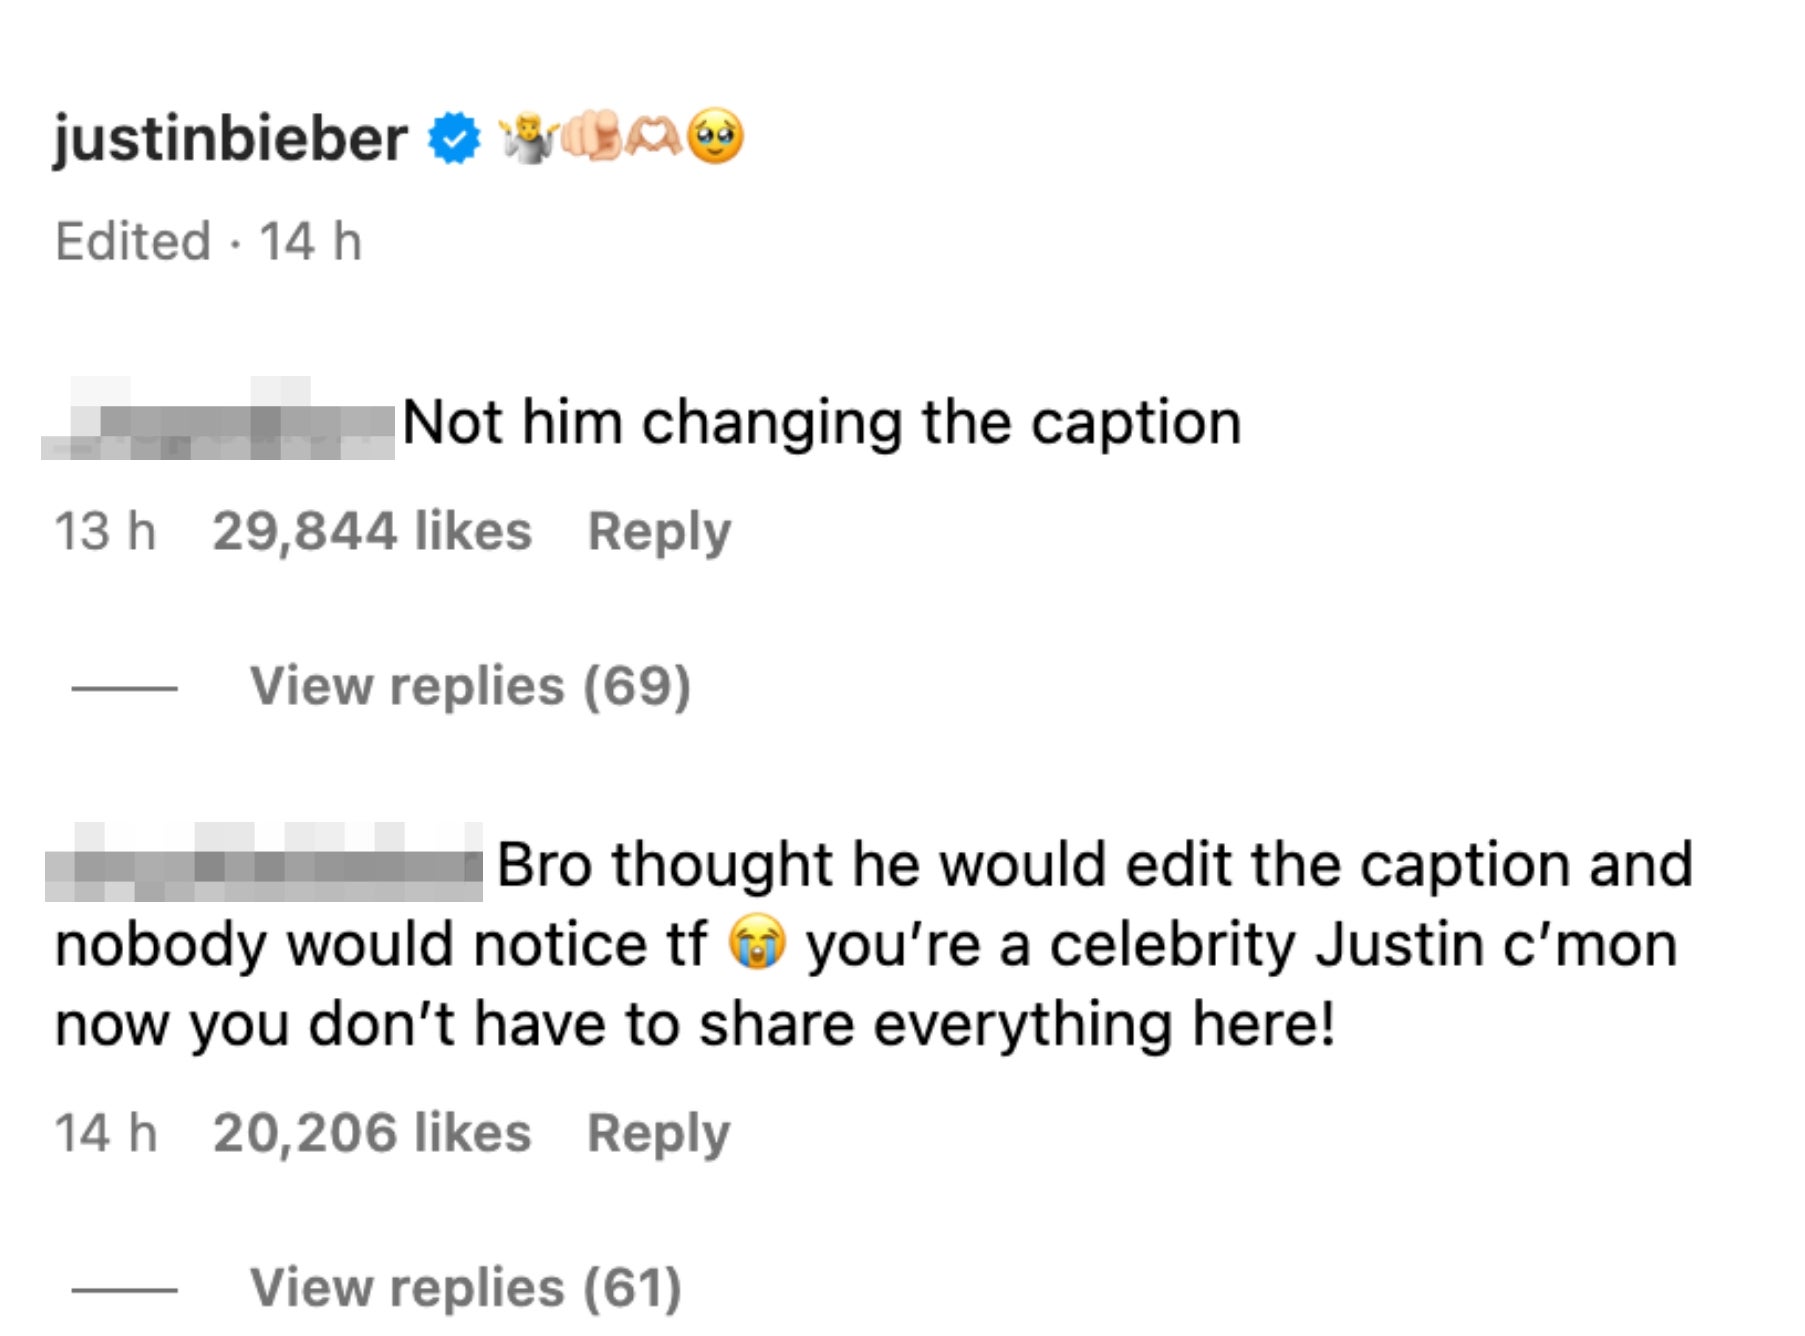Click the 14 h timestamp on the second comment

(x=105, y=1131)
